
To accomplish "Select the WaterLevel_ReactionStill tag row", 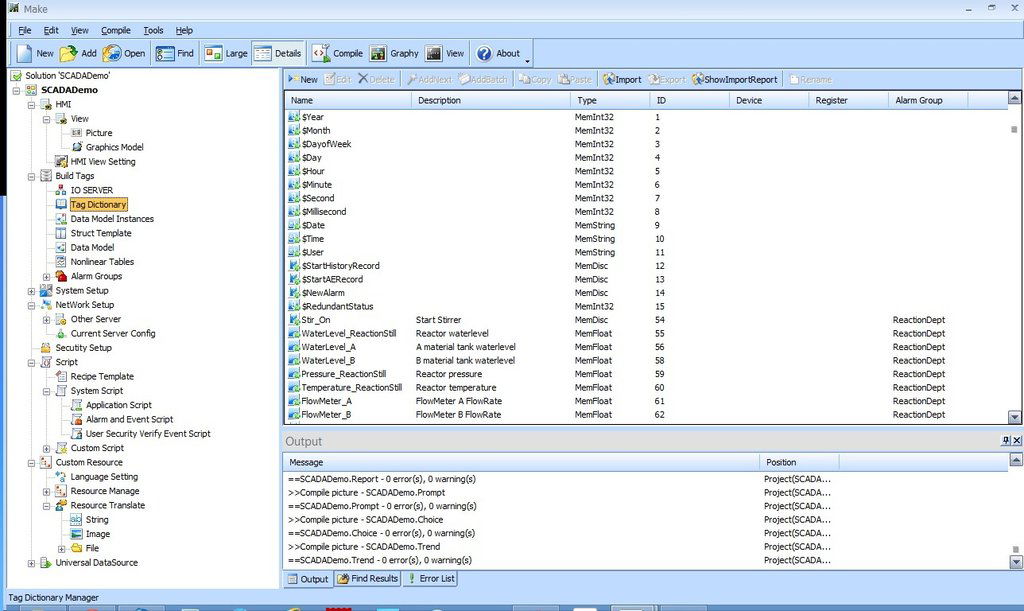I will 352,333.
